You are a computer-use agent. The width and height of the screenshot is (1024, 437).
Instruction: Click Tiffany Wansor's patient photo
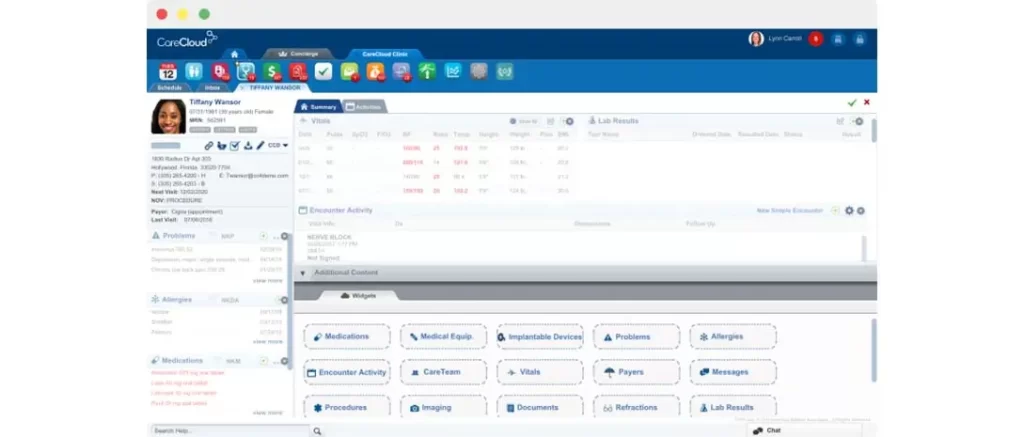(168, 116)
